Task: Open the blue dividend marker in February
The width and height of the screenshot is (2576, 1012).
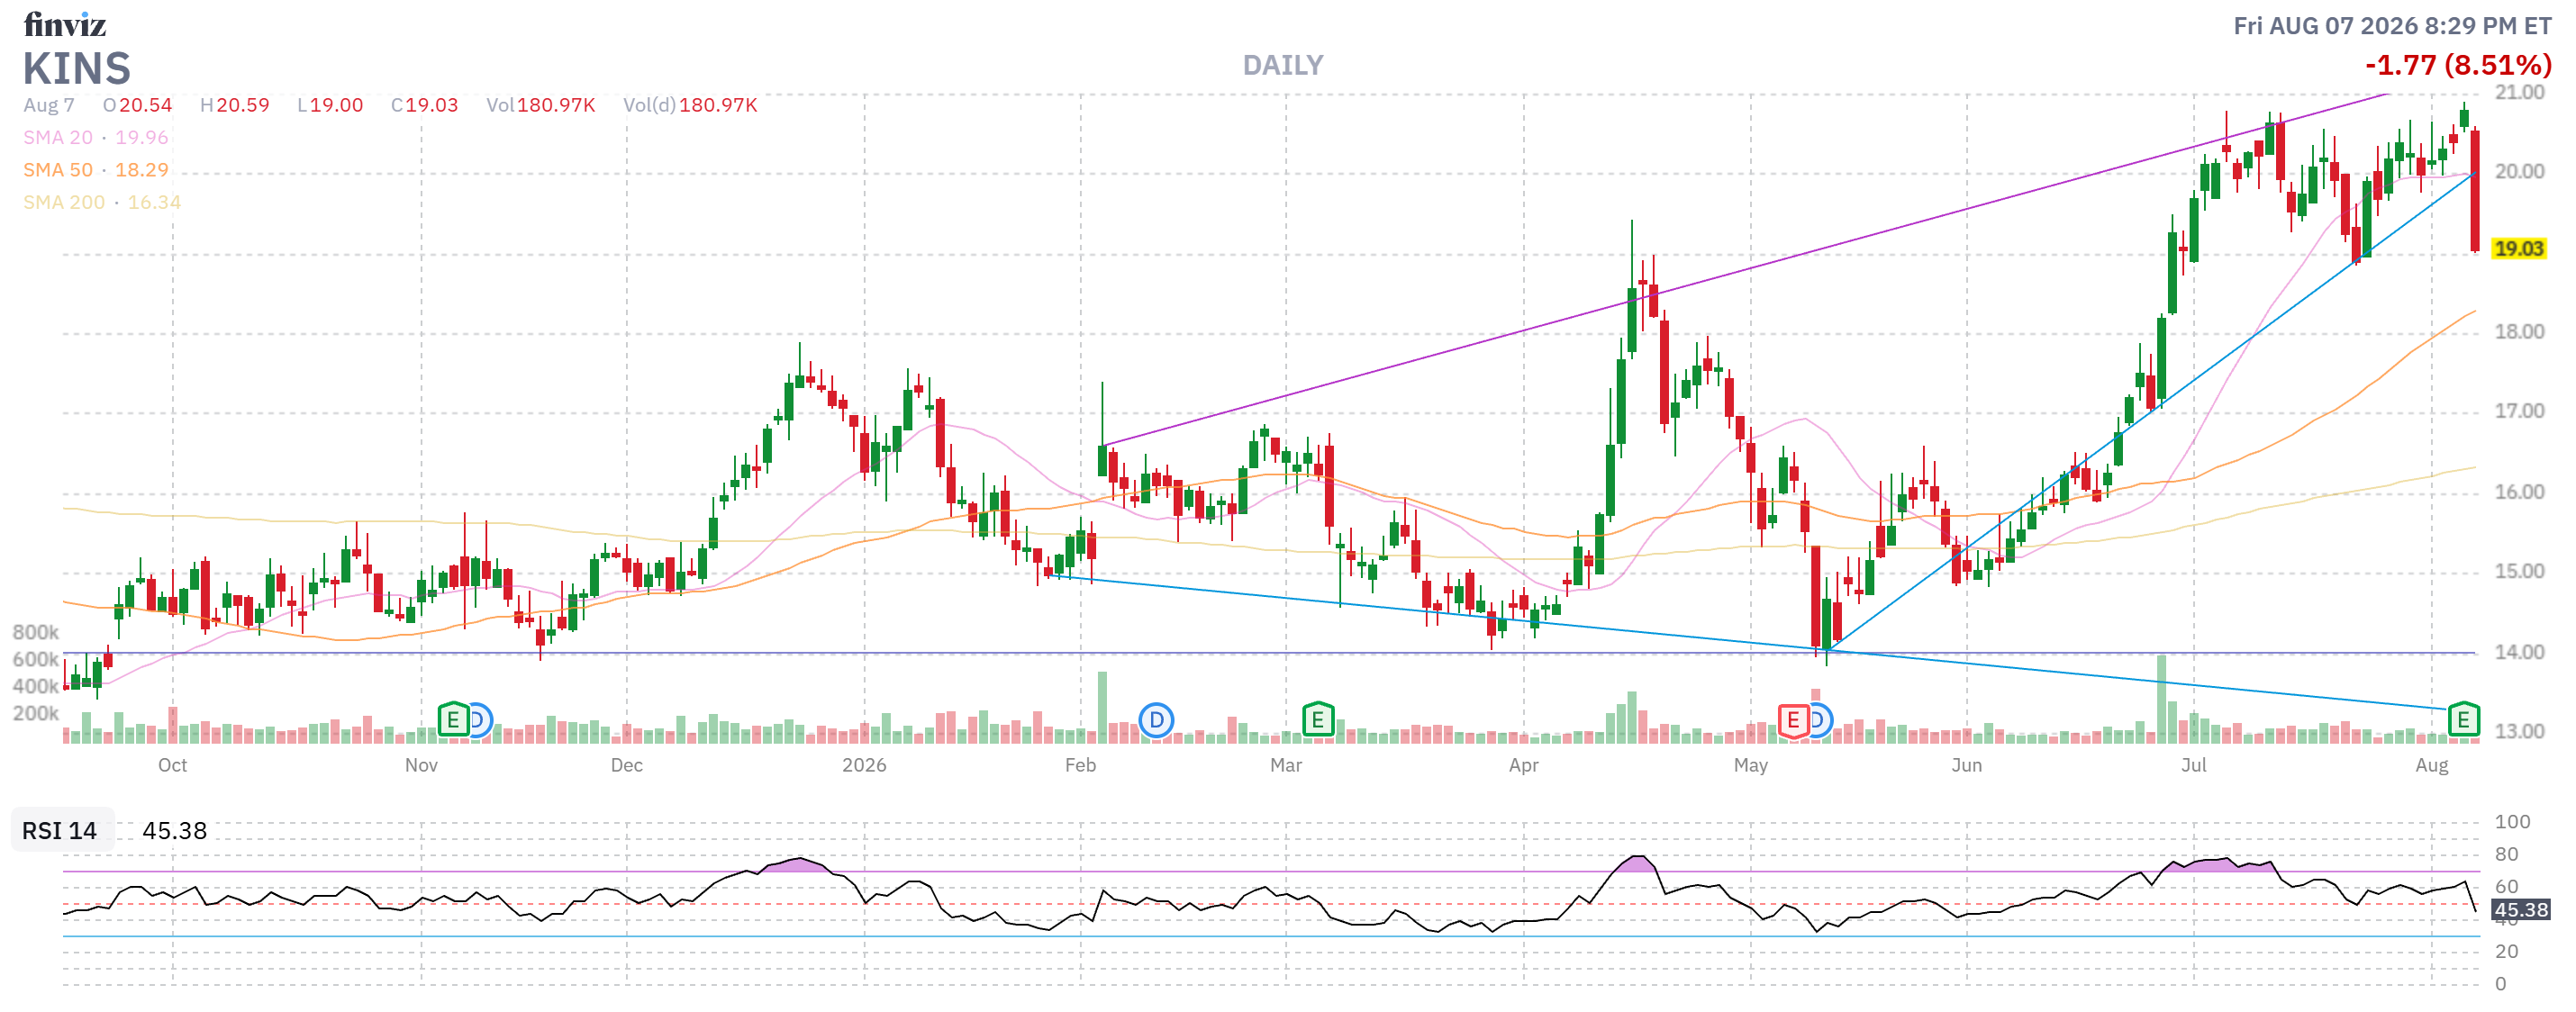Action: 1156,720
